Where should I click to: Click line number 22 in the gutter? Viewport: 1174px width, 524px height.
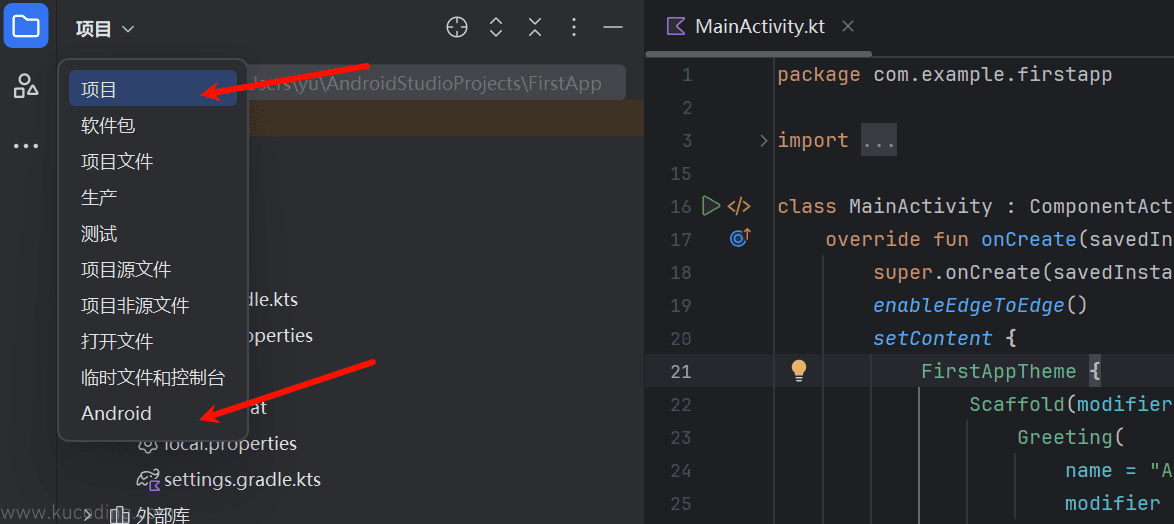(681, 404)
